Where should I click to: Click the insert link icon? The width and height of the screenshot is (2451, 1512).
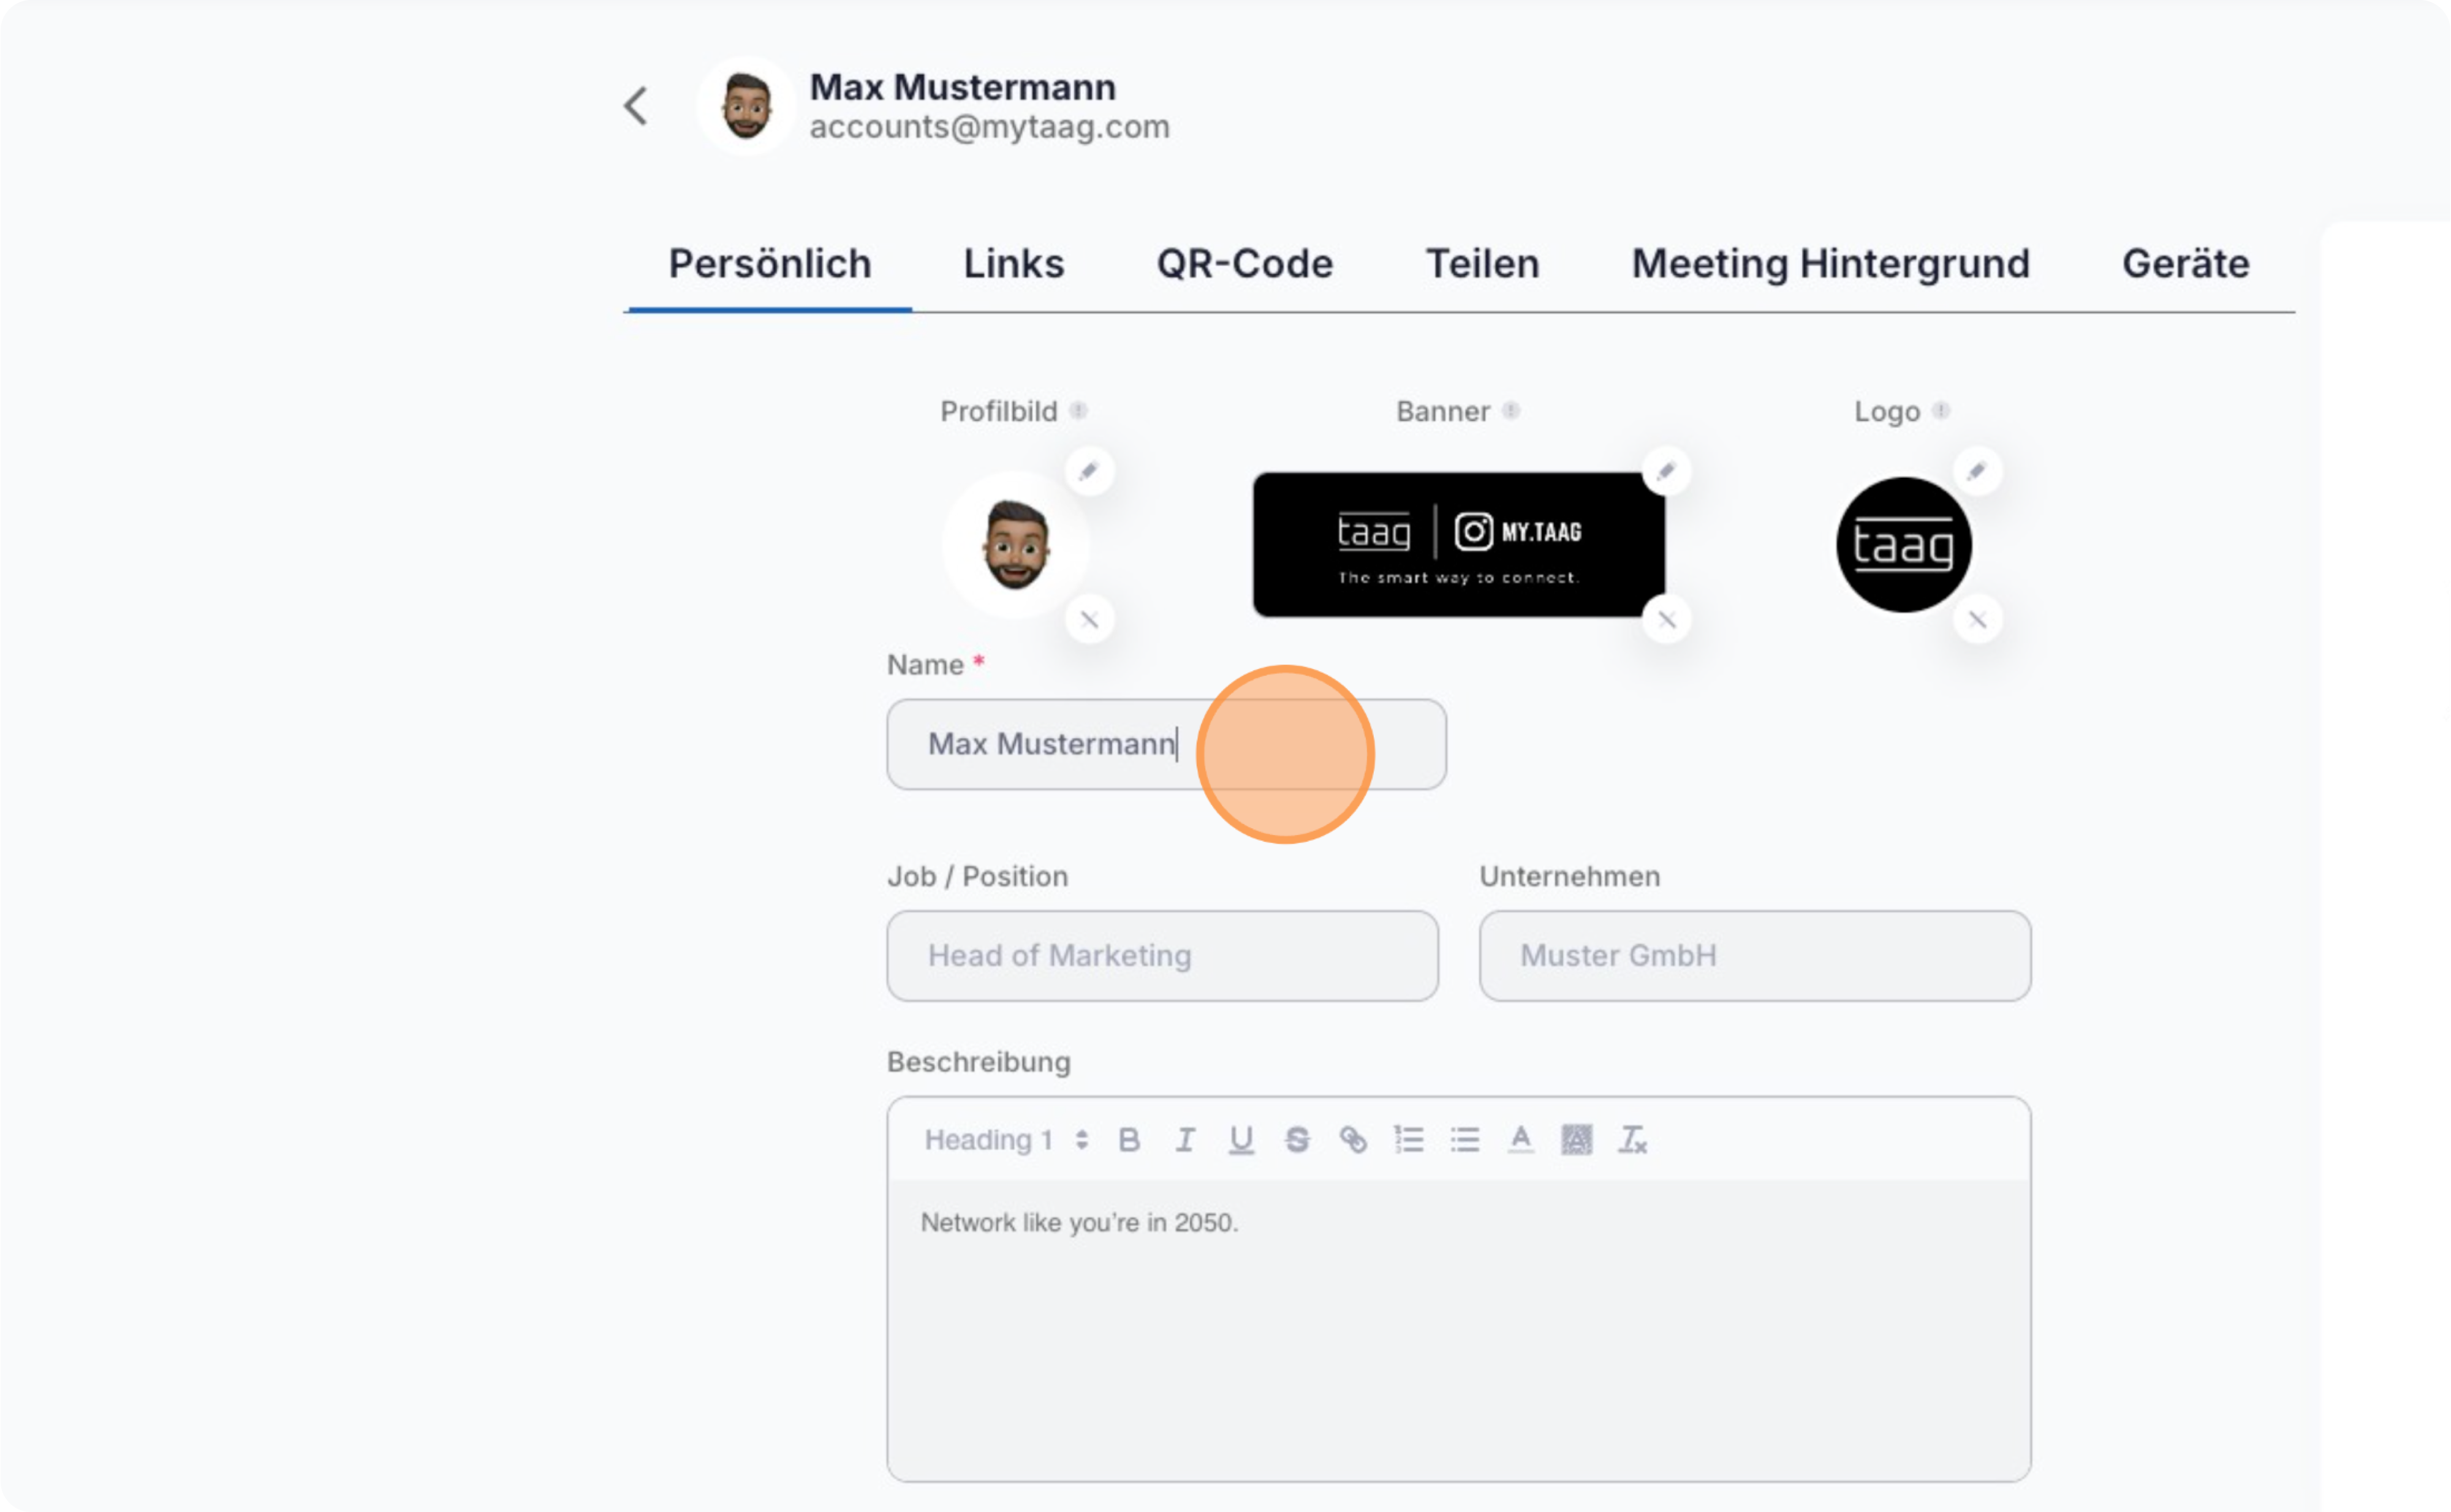pos(1353,1140)
